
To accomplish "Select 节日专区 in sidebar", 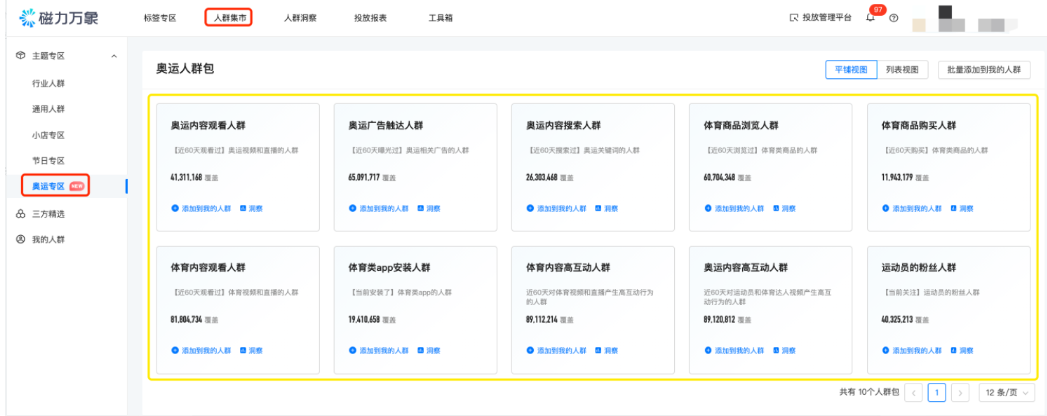I will (x=48, y=161).
